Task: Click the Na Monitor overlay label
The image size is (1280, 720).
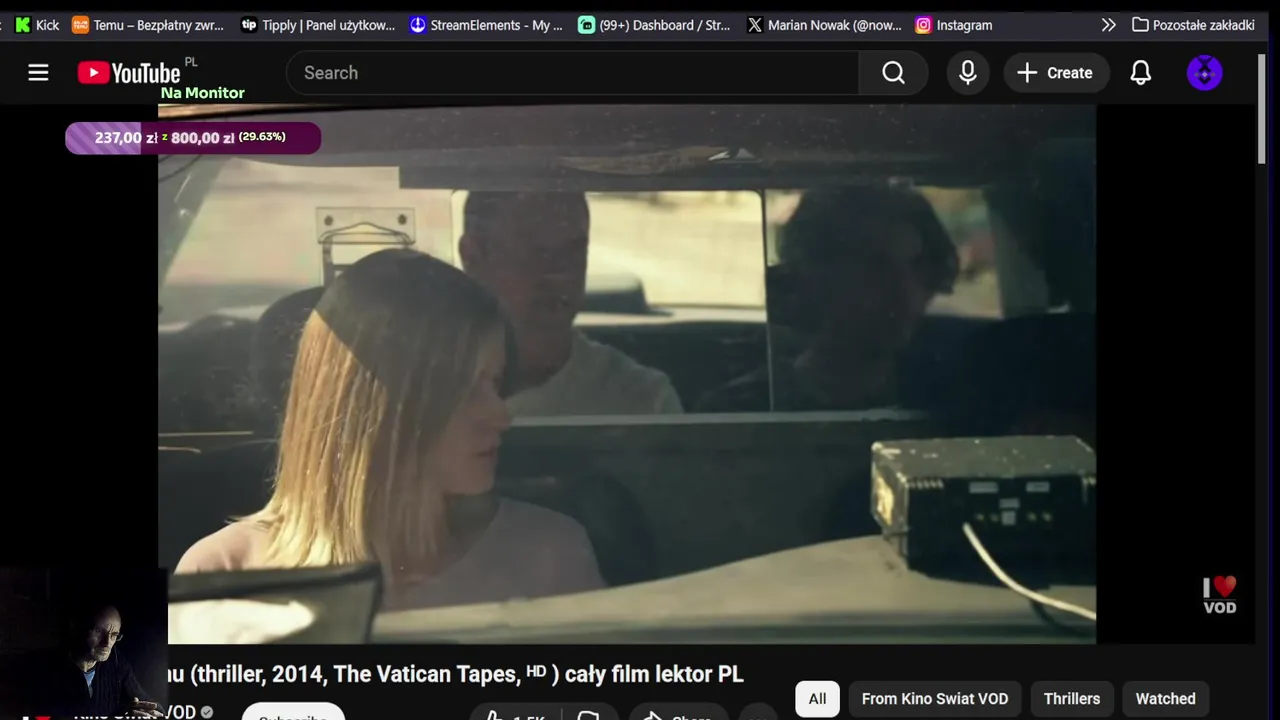Action: pos(203,93)
